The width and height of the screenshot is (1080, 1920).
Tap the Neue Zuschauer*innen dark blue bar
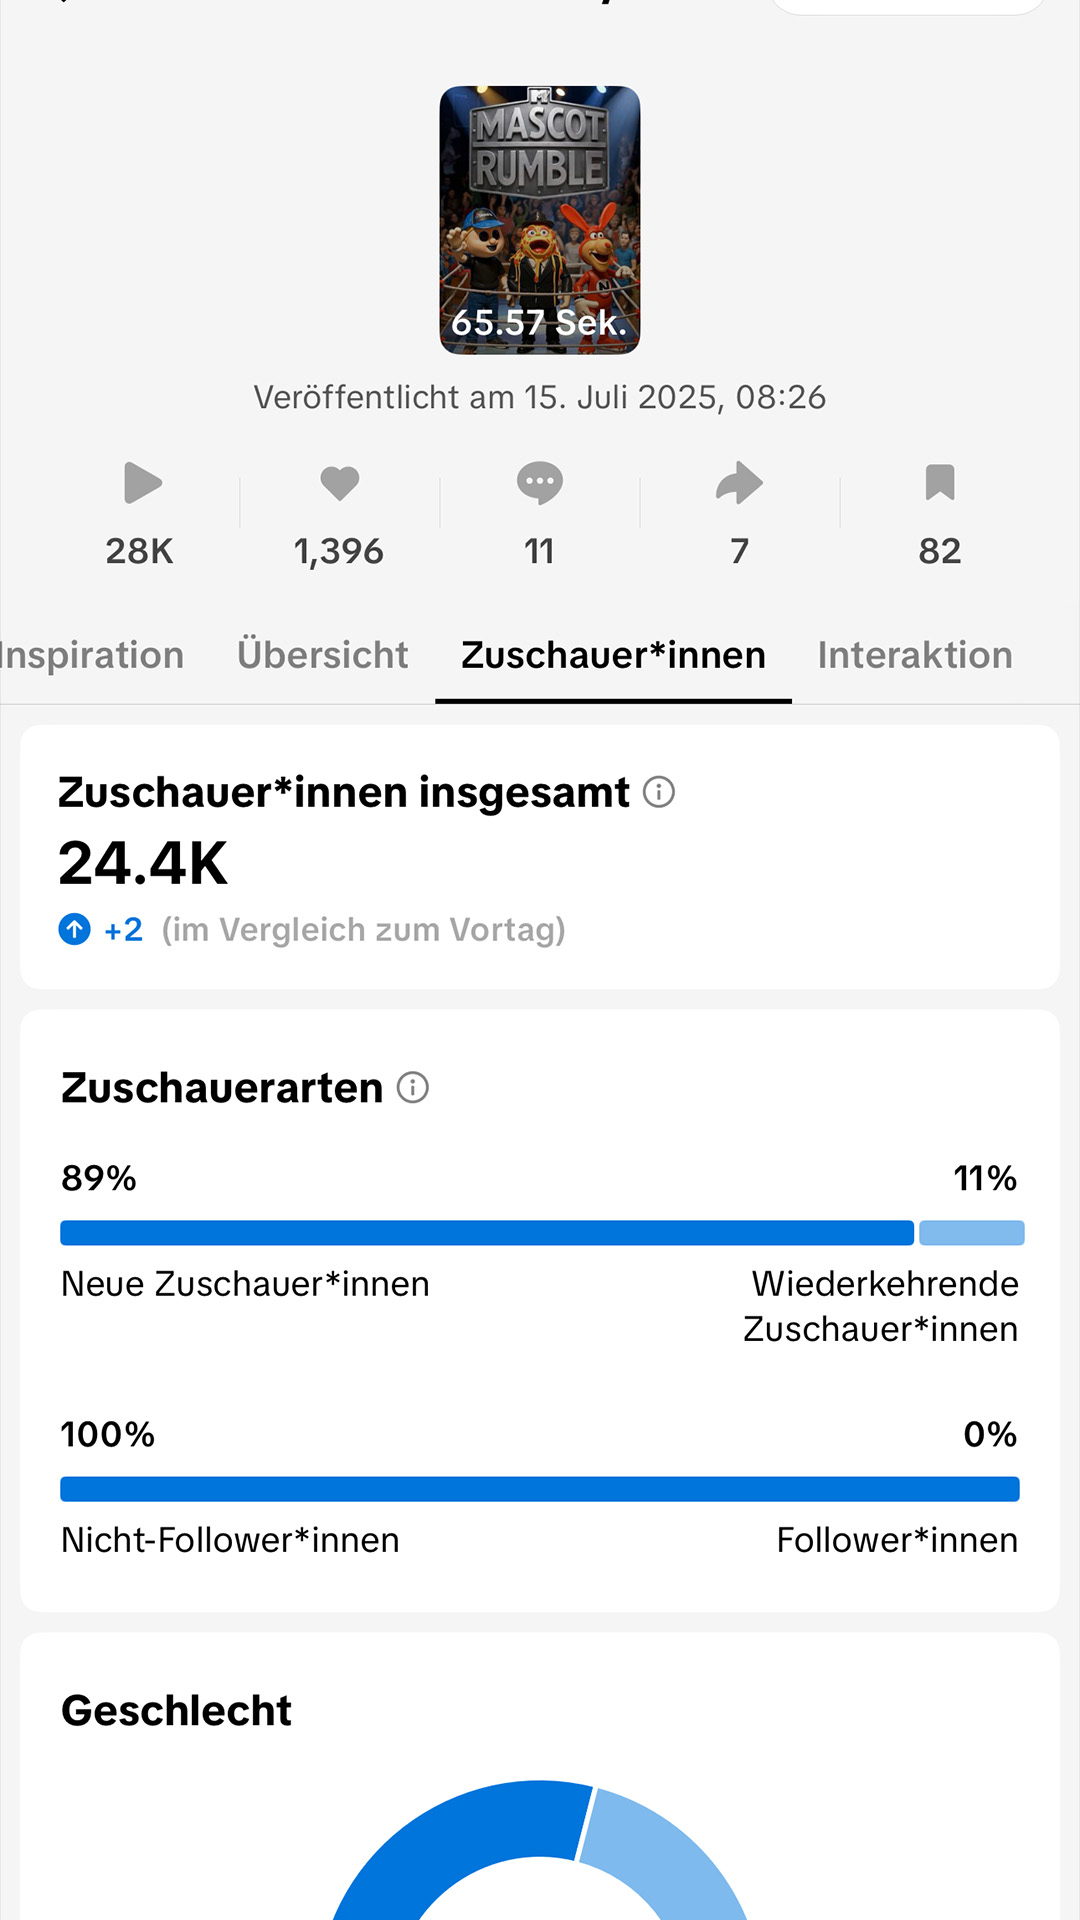[x=487, y=1233]
